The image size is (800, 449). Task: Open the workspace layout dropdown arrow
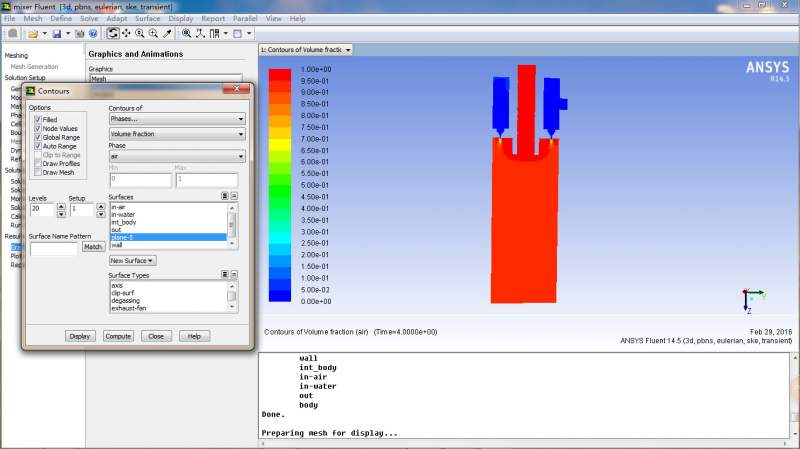[226, 34]
